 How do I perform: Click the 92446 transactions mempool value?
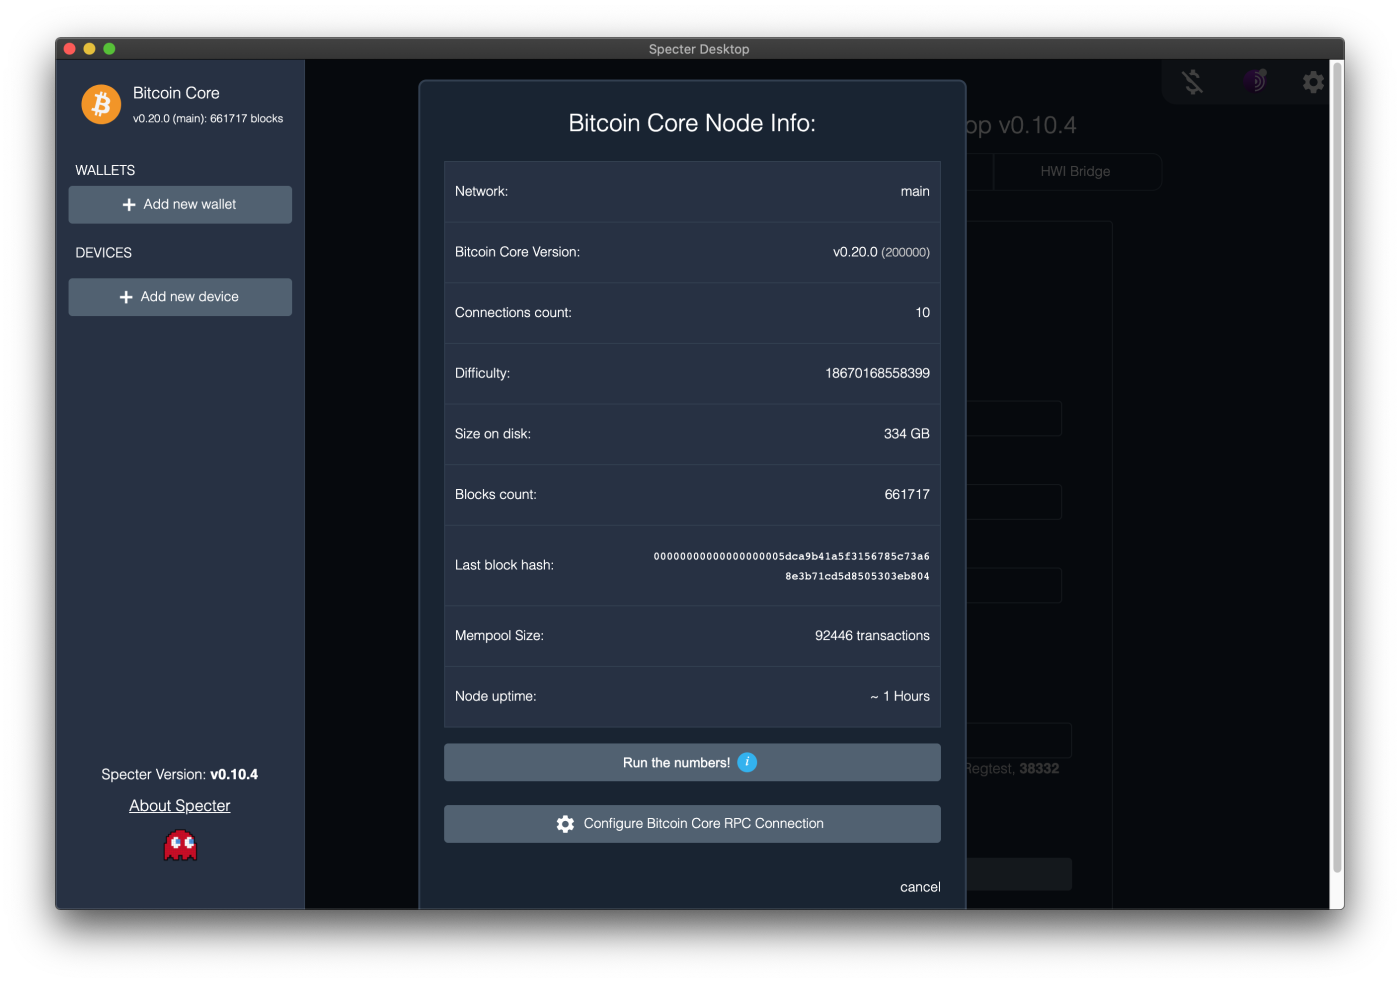(872, 636)
